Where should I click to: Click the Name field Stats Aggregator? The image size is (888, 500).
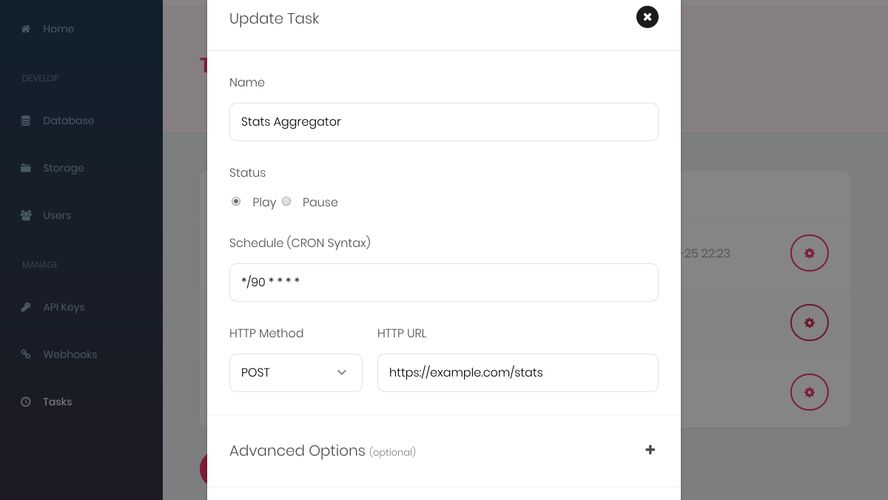444,122
